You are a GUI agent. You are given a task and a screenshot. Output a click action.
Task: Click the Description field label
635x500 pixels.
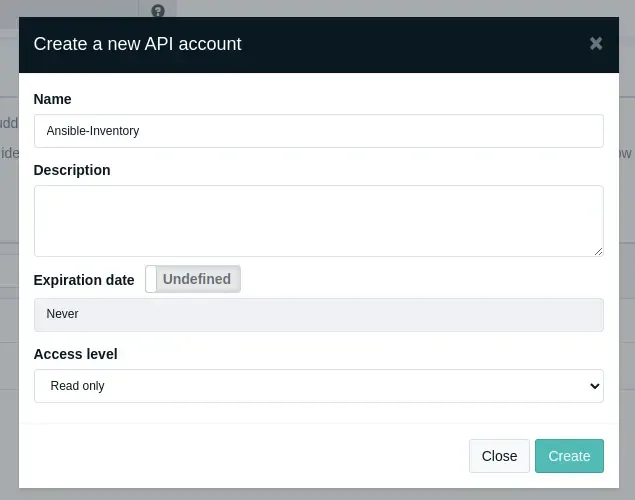72,170
